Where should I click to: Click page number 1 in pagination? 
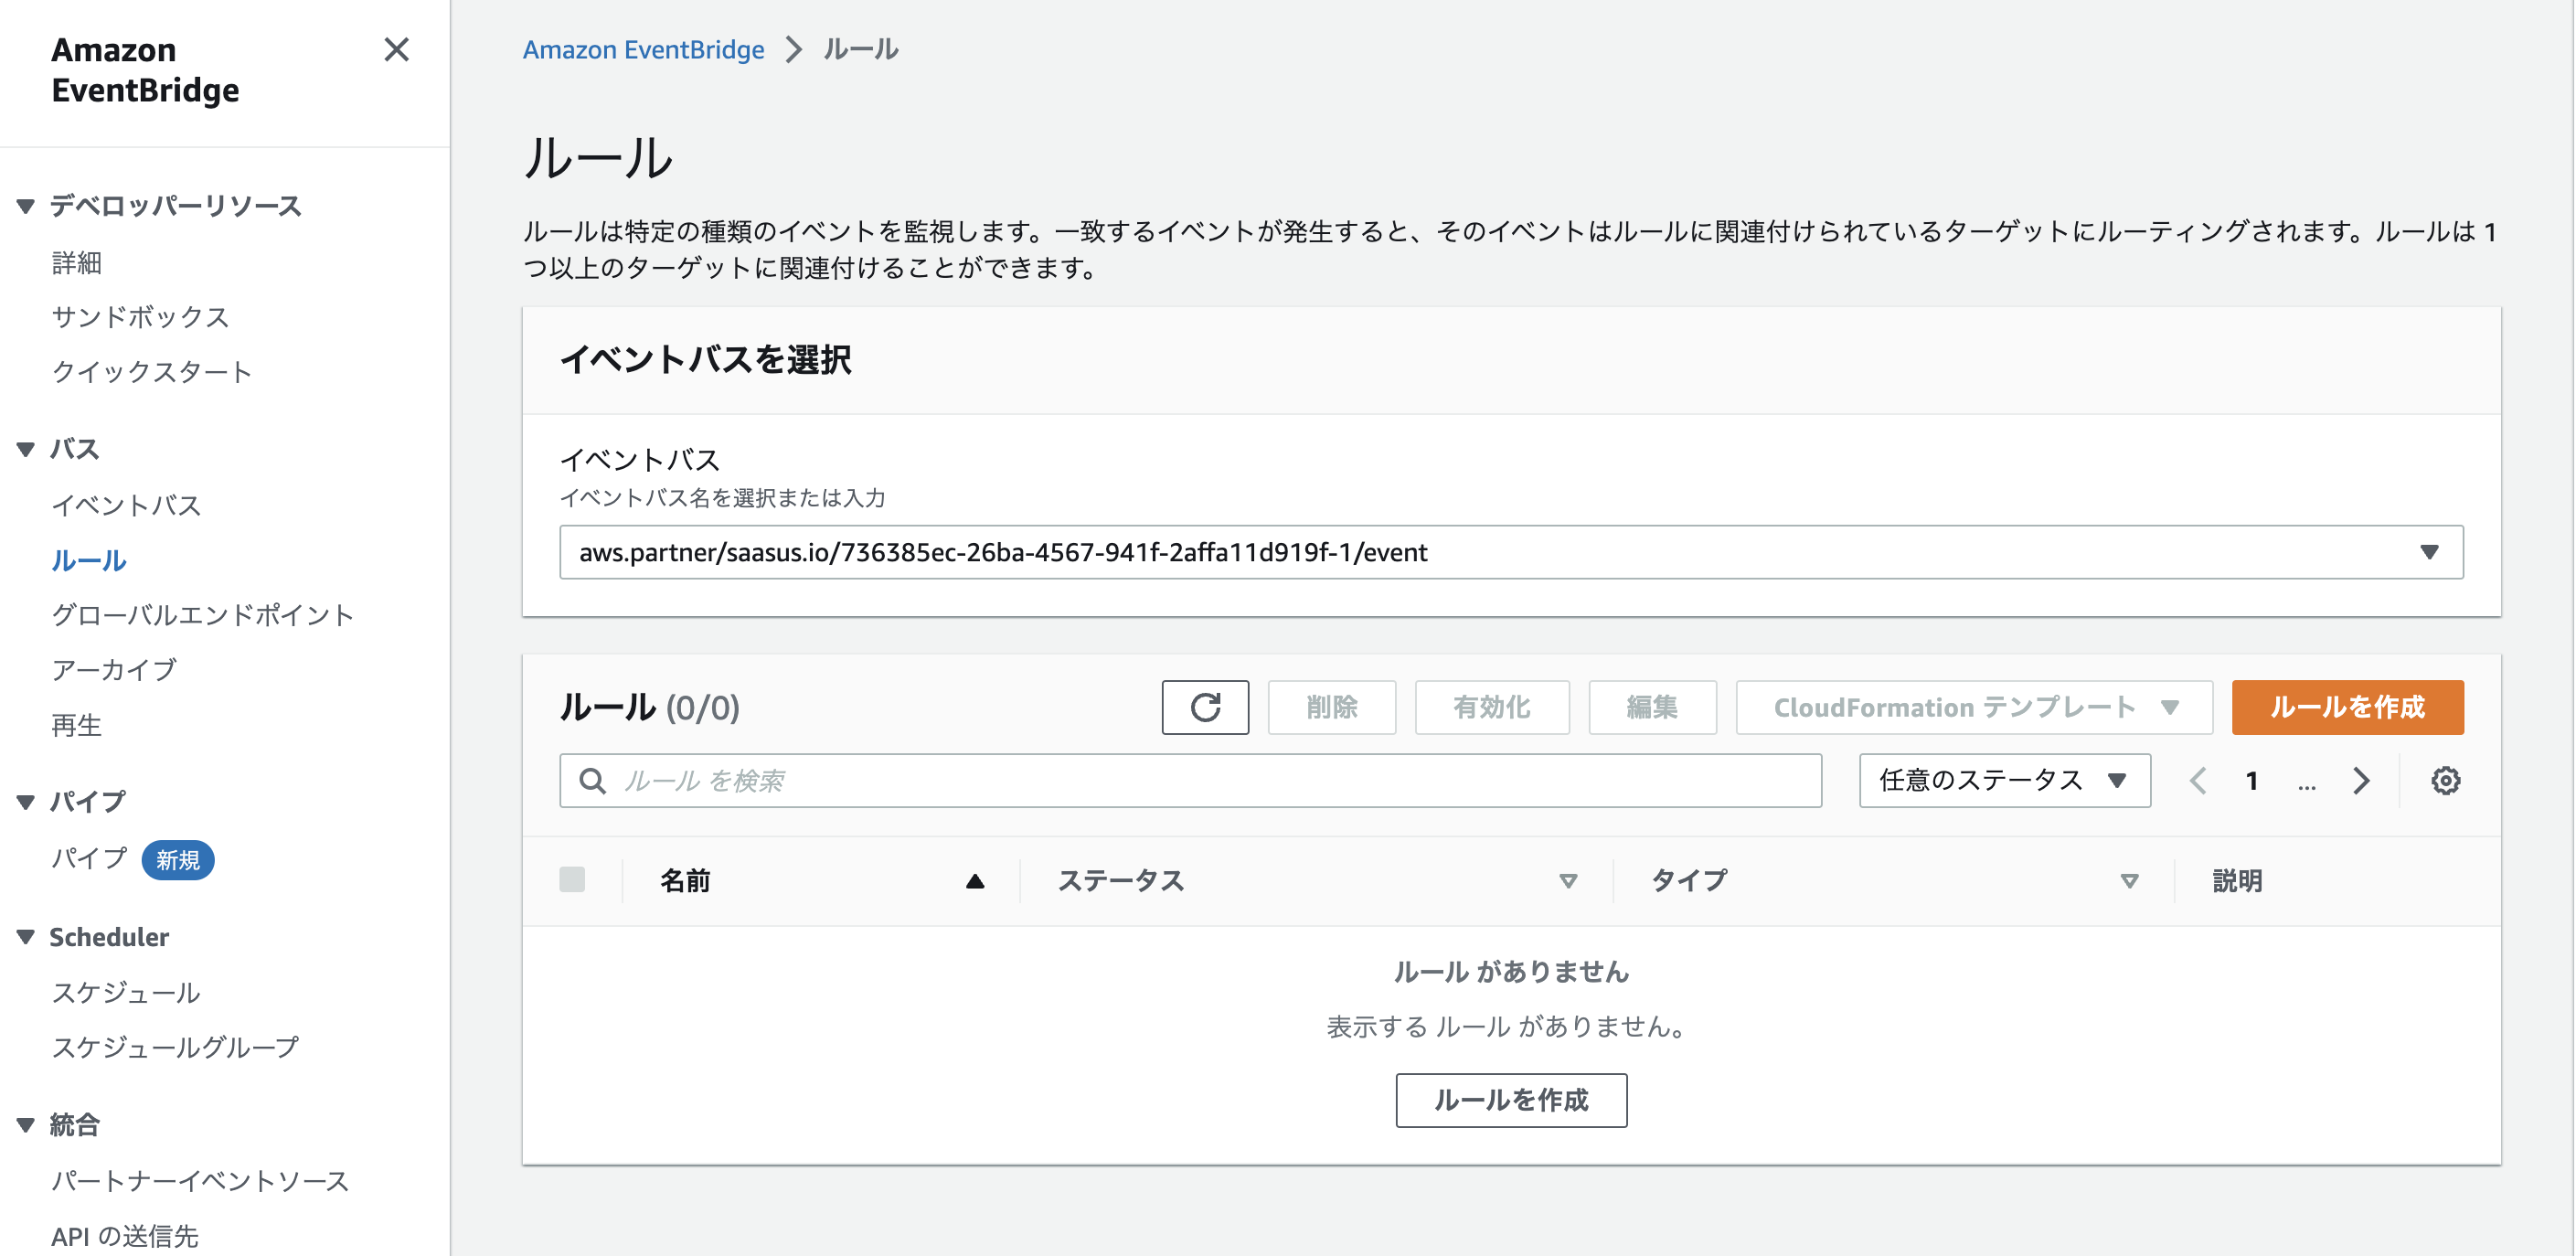2252,780
